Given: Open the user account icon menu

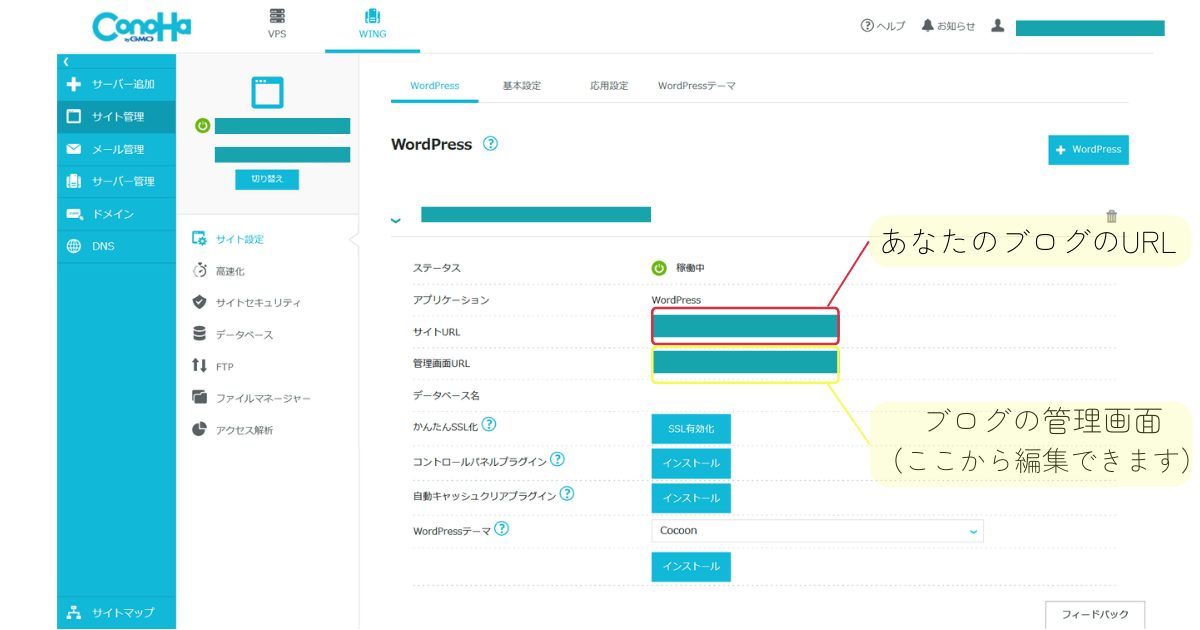Looking at the screenshot, I should click(997, 26).
